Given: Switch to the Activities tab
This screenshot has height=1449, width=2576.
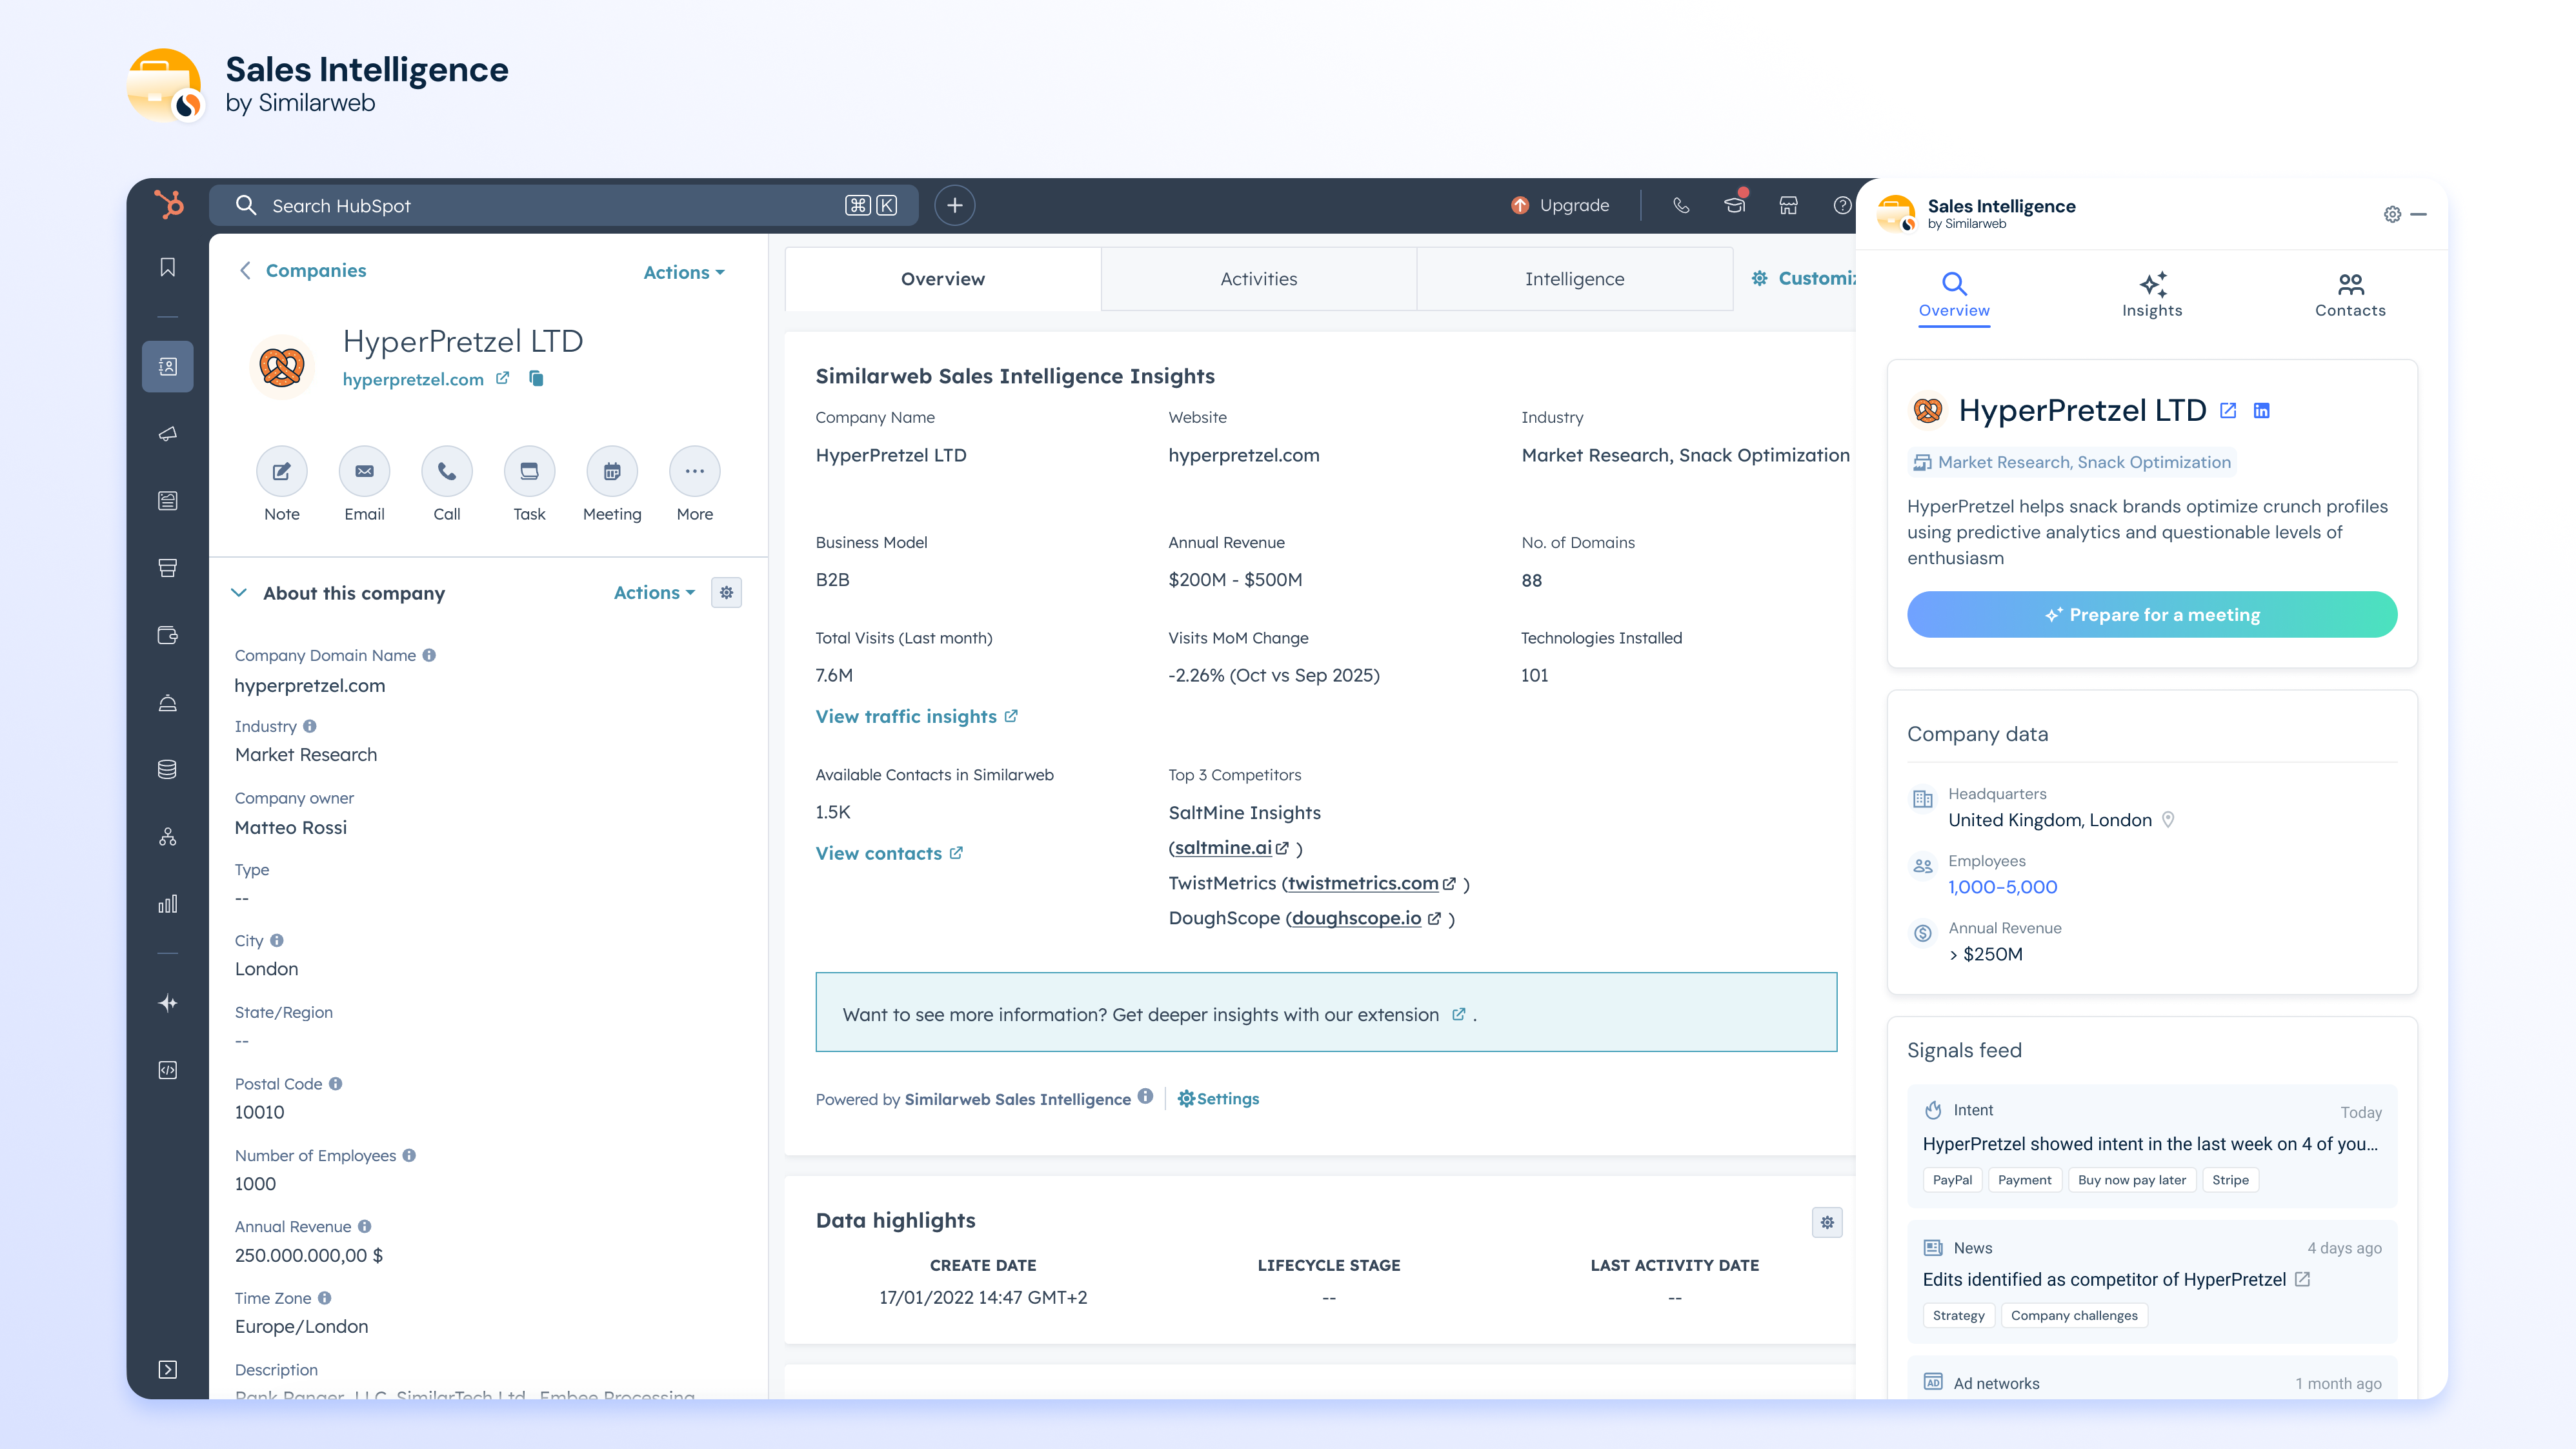Looking at the screenshot, I should click(1258, 279).
